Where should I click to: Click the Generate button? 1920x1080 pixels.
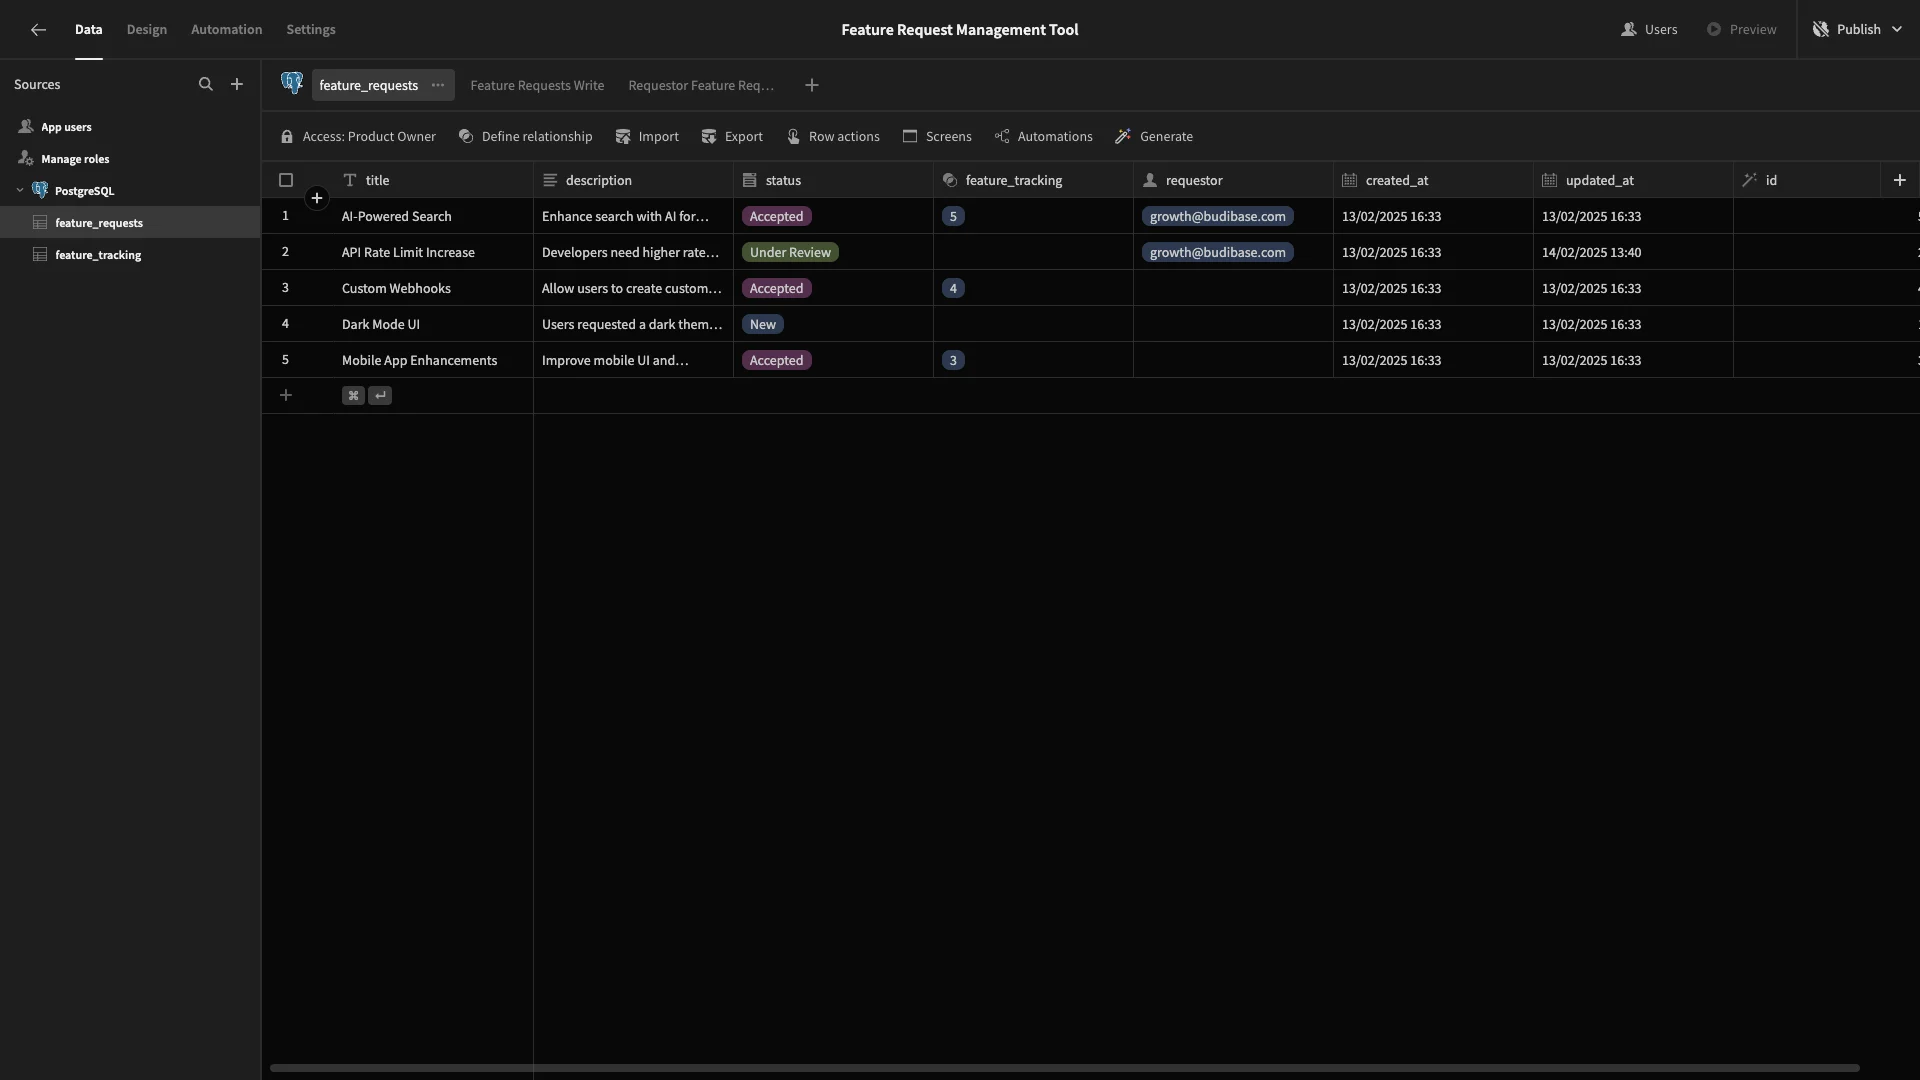pyautogui.click(x=1154, y=137)
